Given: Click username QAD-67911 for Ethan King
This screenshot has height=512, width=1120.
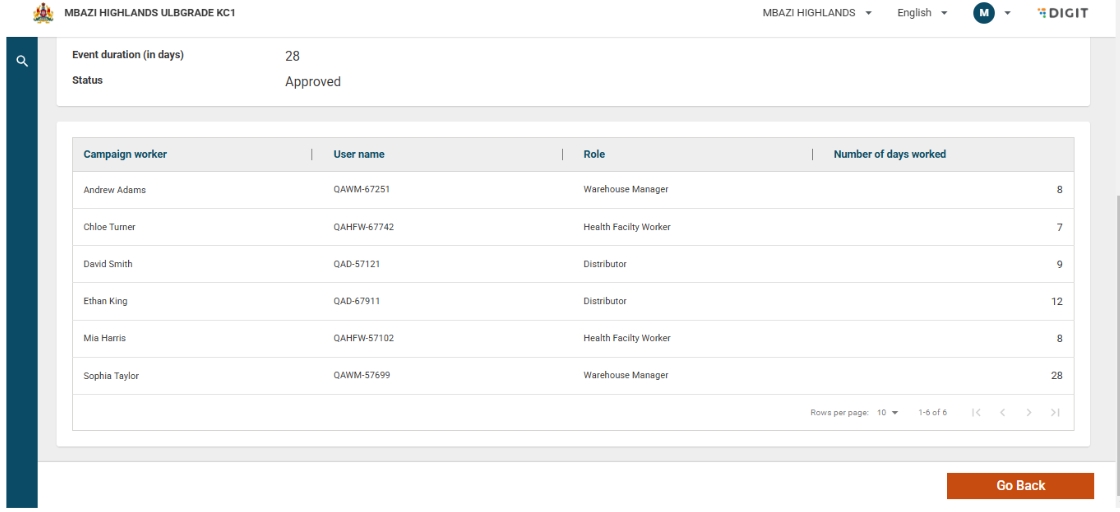Looking at the screenshot, I should tap(357, 301).
